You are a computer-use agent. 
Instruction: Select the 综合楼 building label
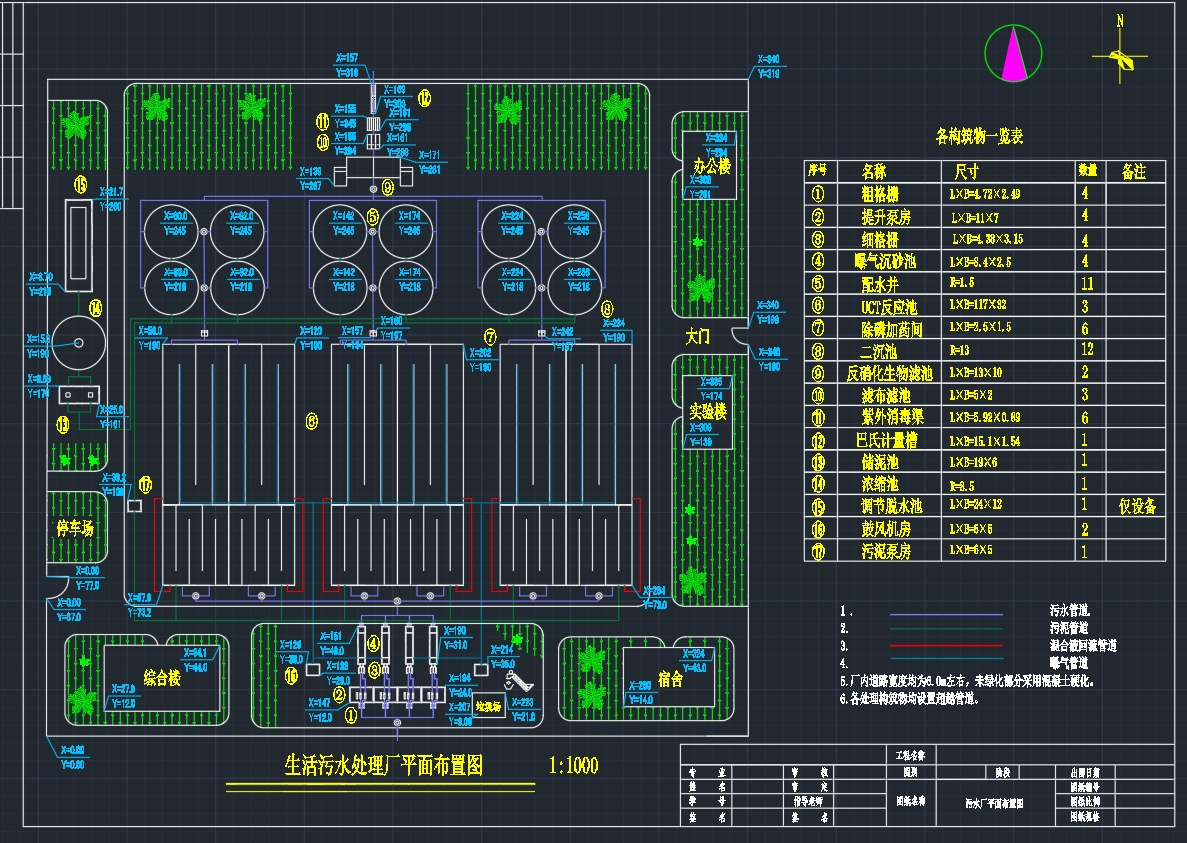[162, 677]
